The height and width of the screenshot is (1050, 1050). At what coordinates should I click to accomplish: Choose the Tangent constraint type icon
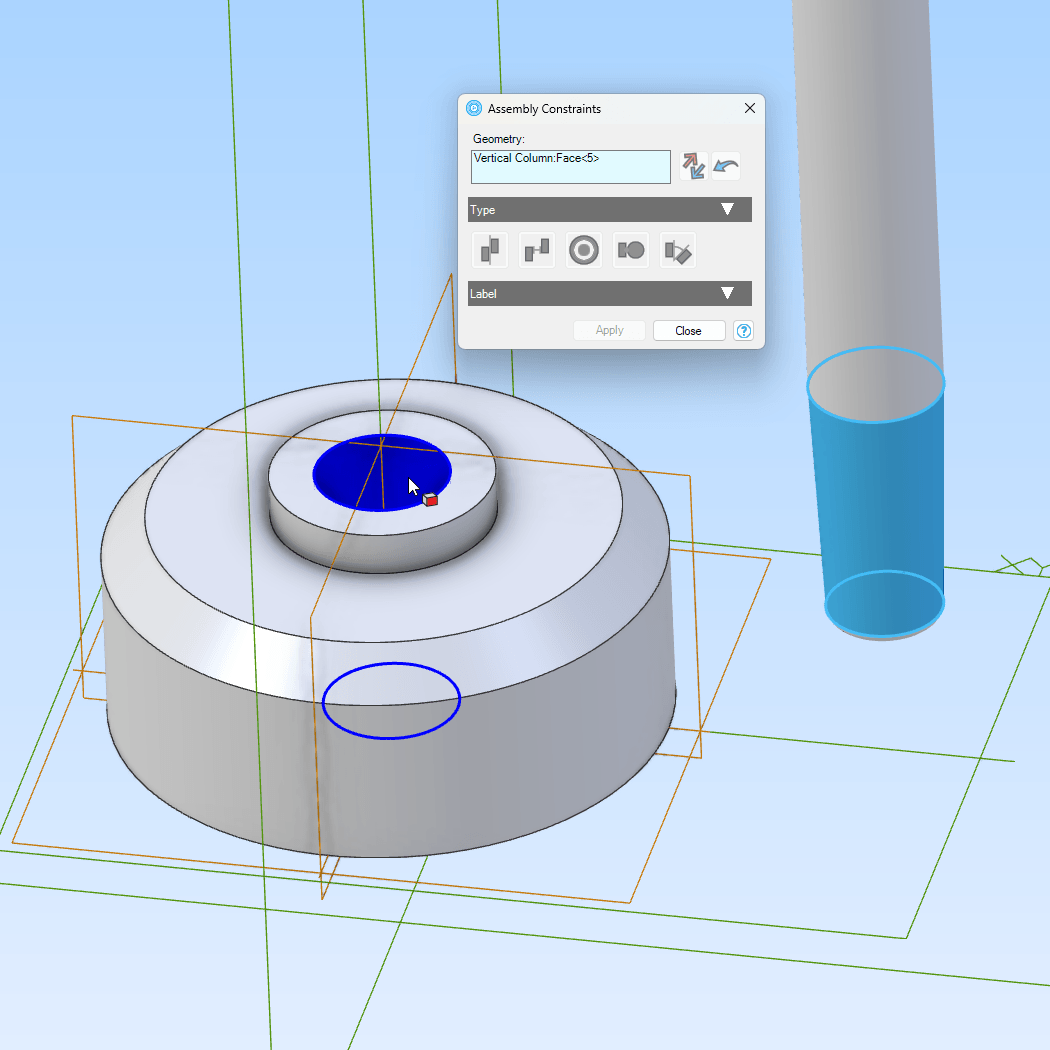[x=630, y=250]
